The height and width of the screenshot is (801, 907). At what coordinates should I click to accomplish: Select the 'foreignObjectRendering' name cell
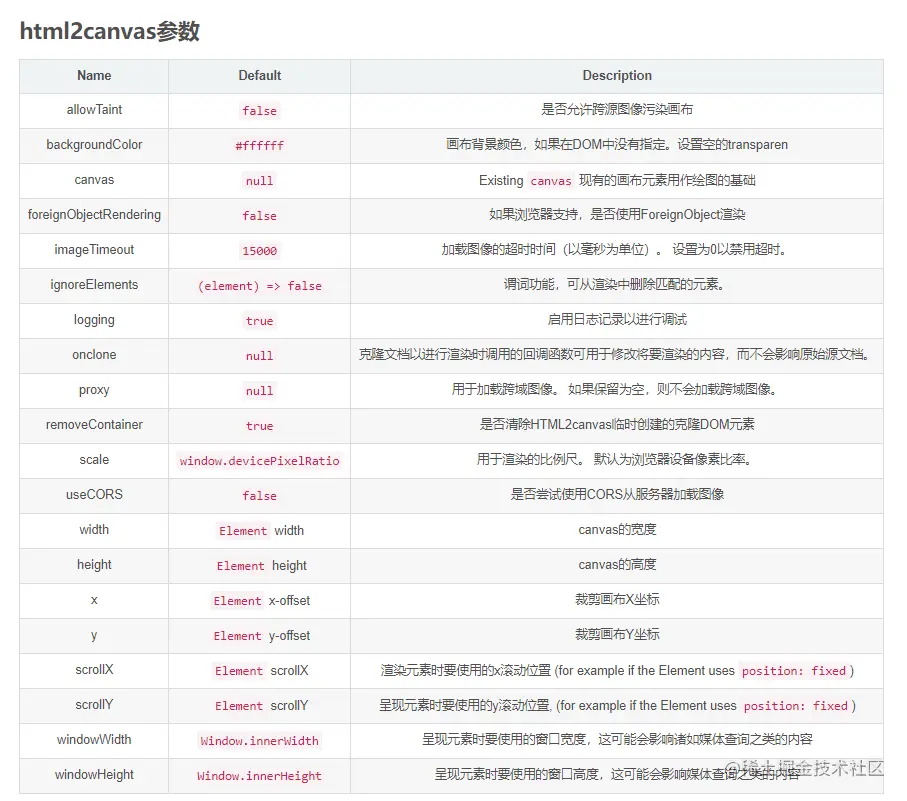(x=94, y=215)
